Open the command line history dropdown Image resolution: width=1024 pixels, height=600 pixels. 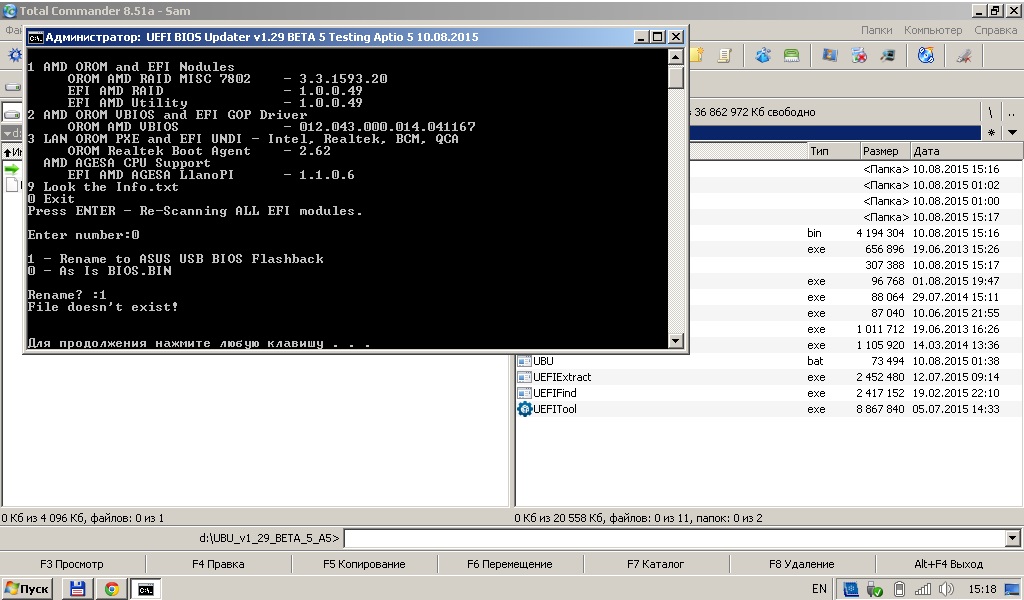tap(1012, 539)
